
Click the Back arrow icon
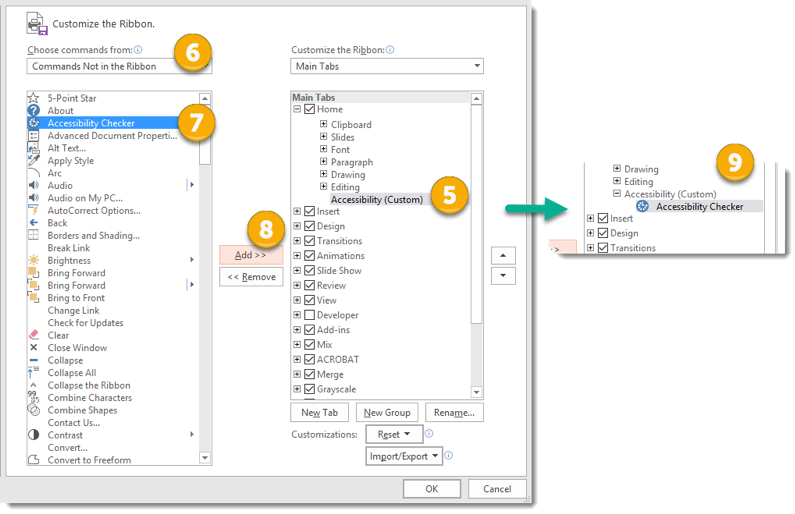tap(34, 223)
